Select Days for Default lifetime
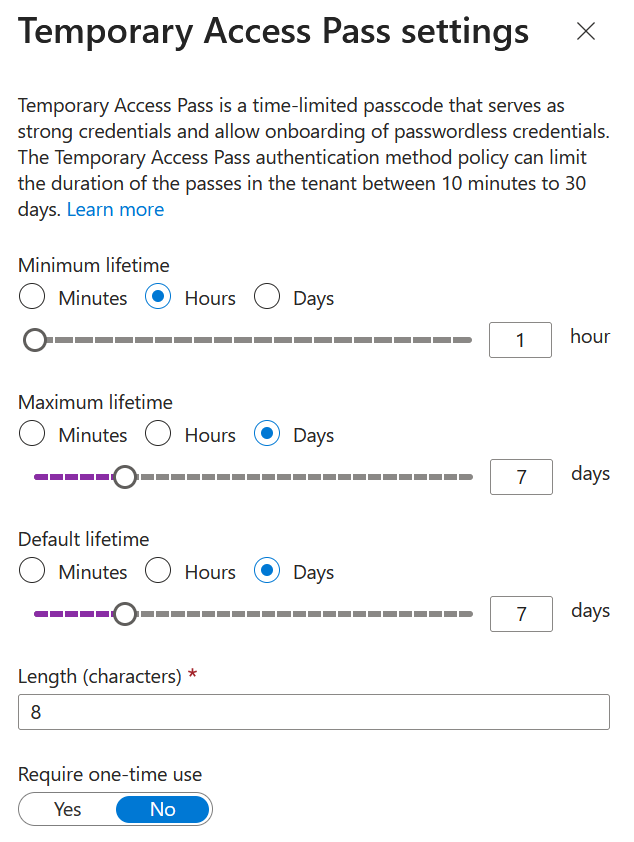 pyautogui.click(x=267, y=572)
